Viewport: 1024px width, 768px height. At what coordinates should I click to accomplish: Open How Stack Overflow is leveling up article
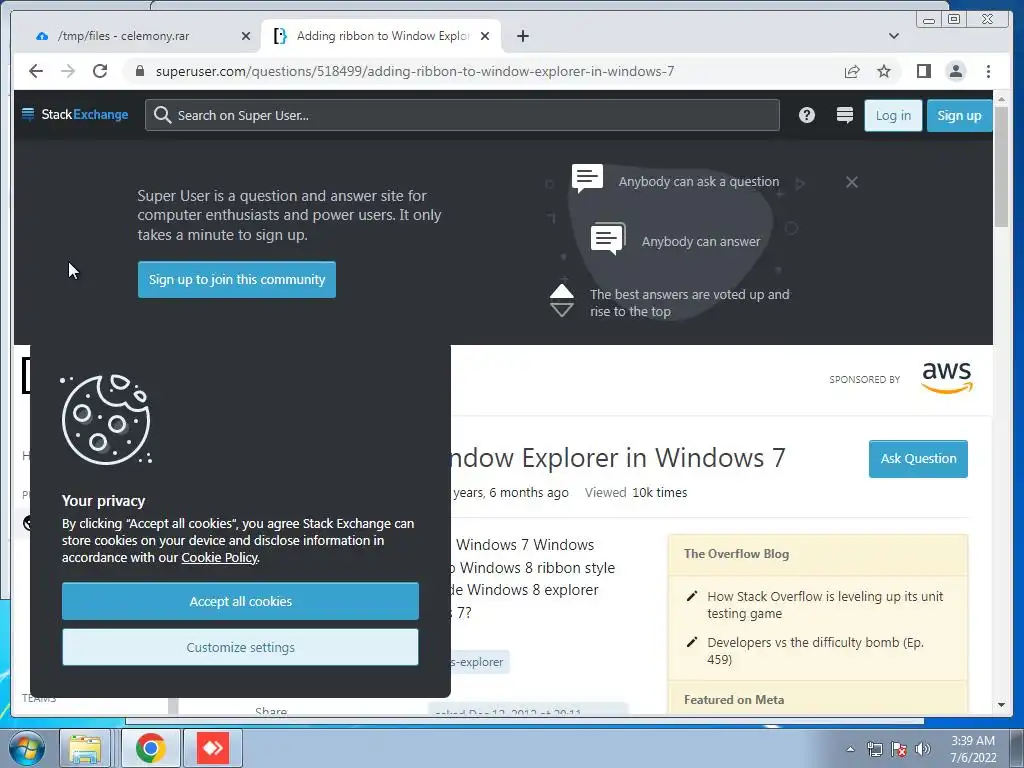[825, 605]
